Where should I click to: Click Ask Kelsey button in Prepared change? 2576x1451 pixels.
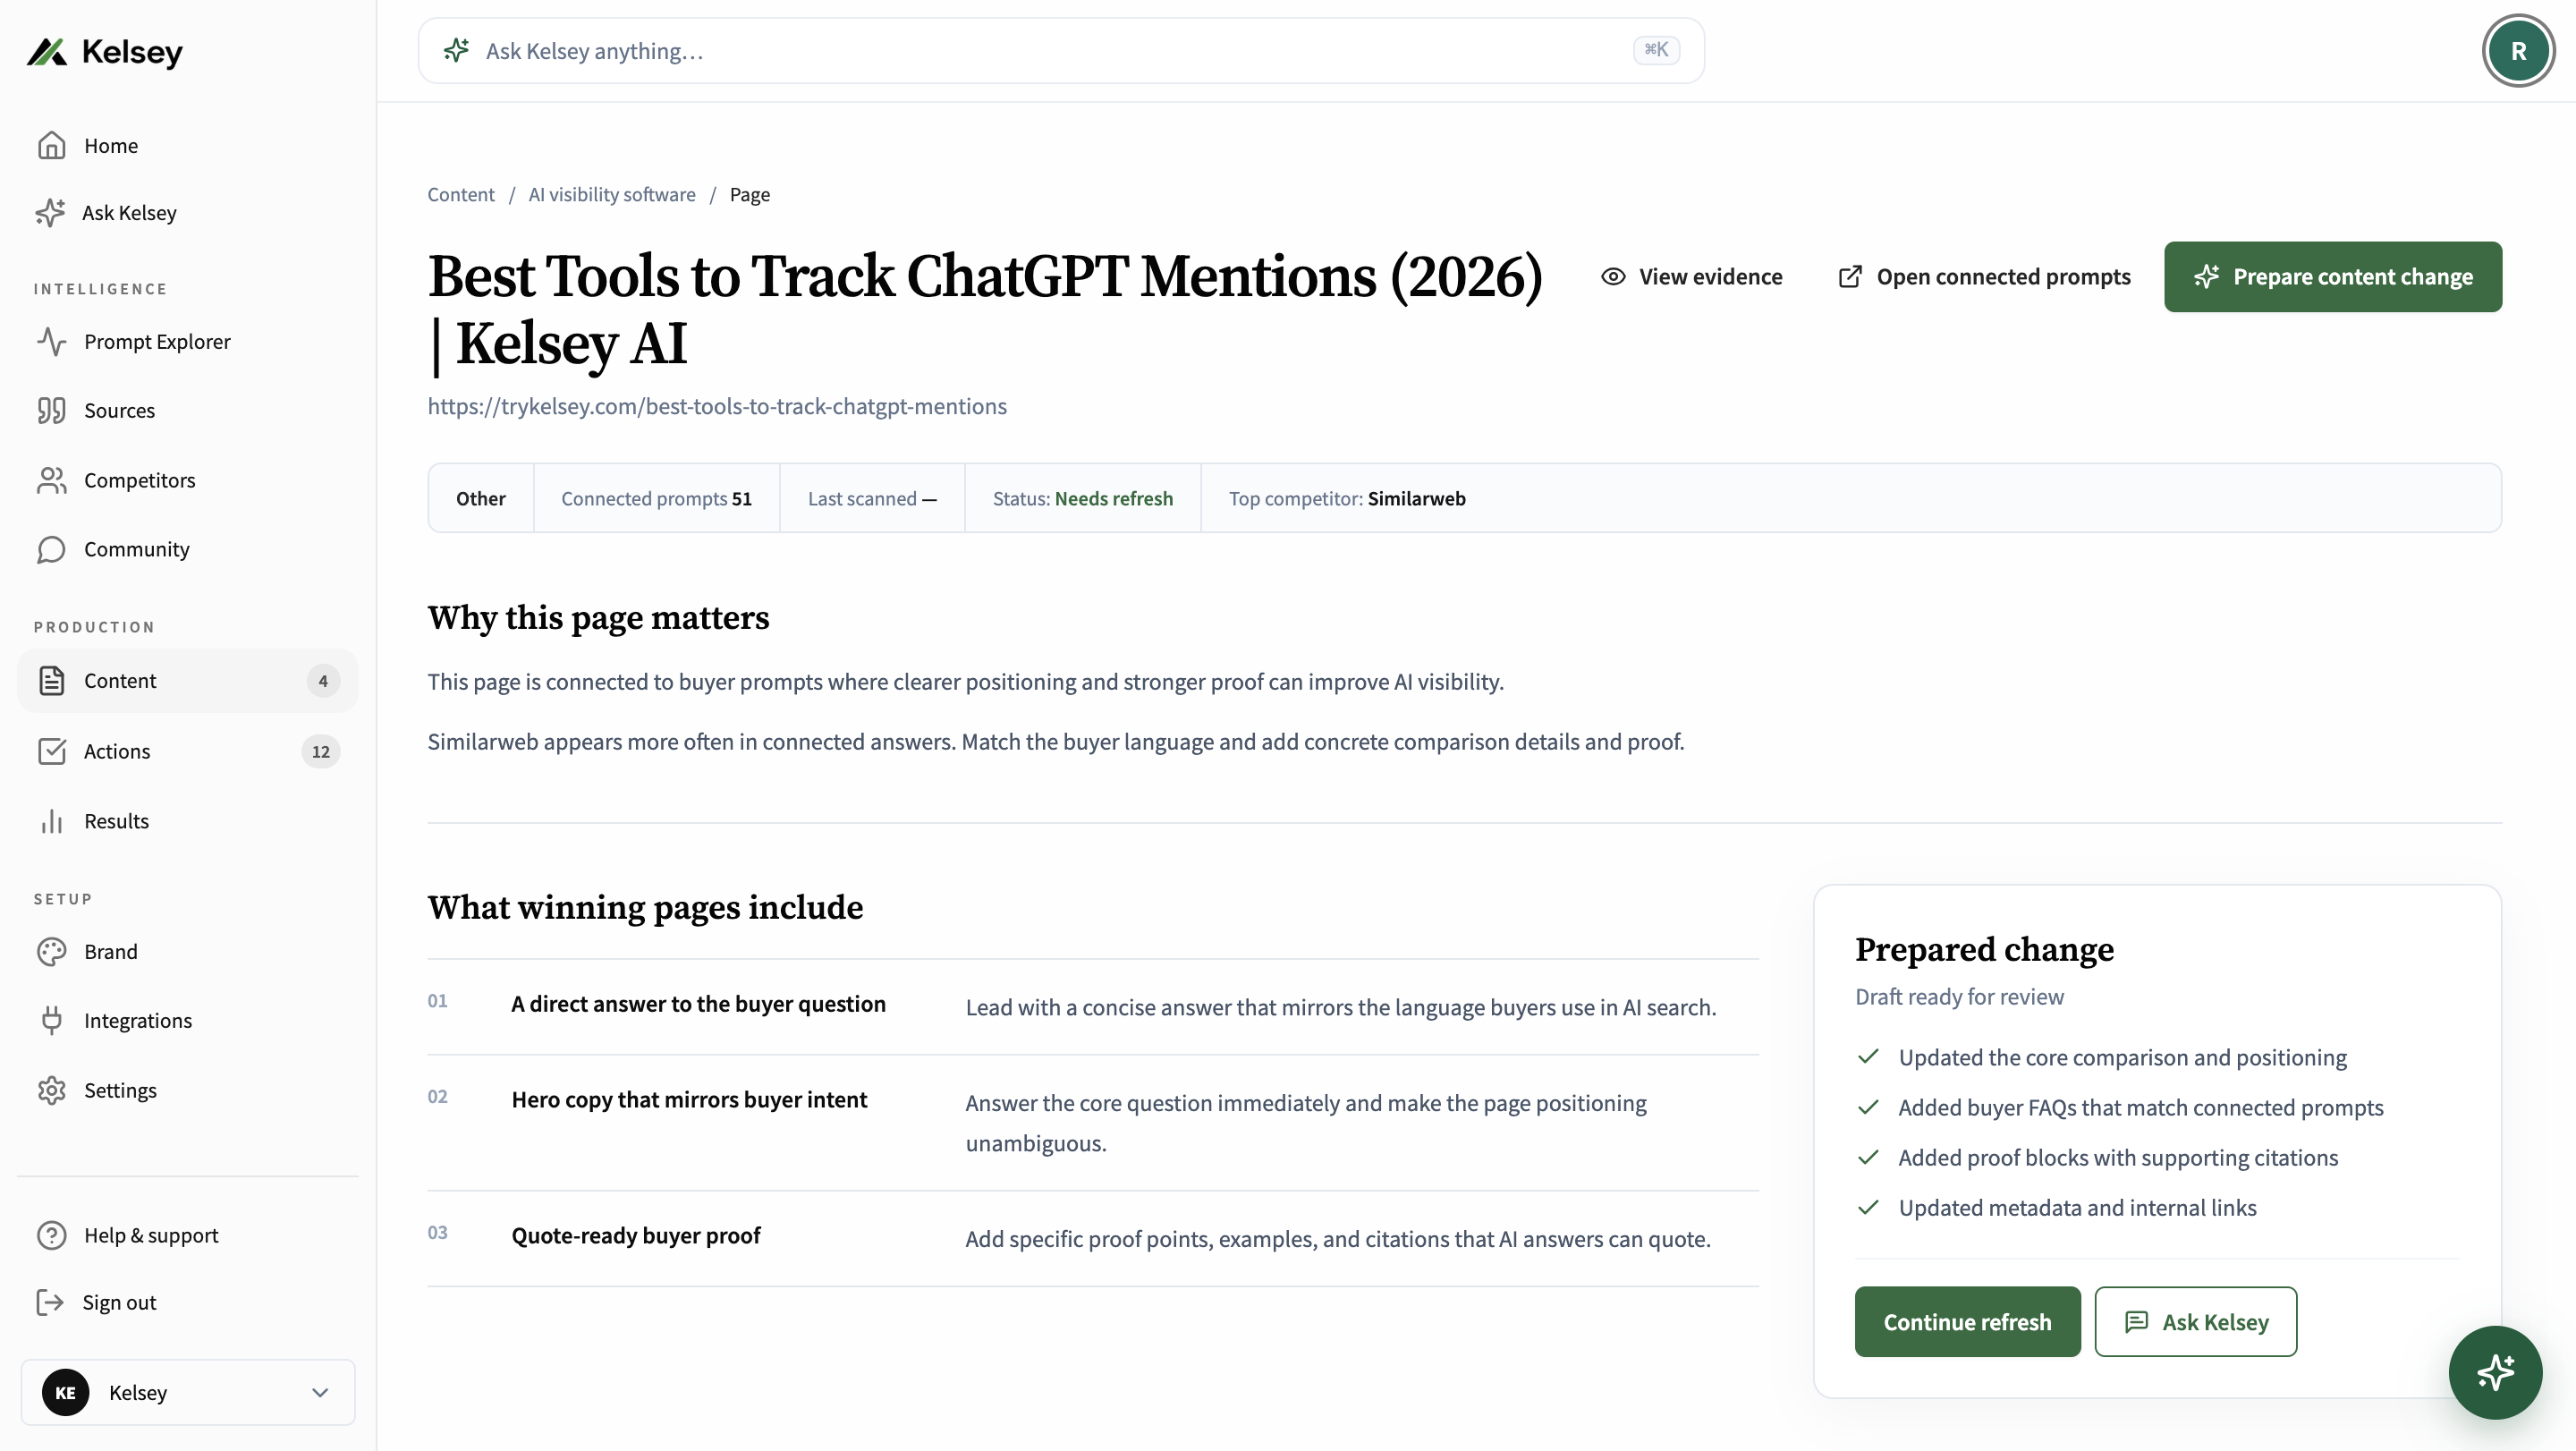pos(2196,1322)
